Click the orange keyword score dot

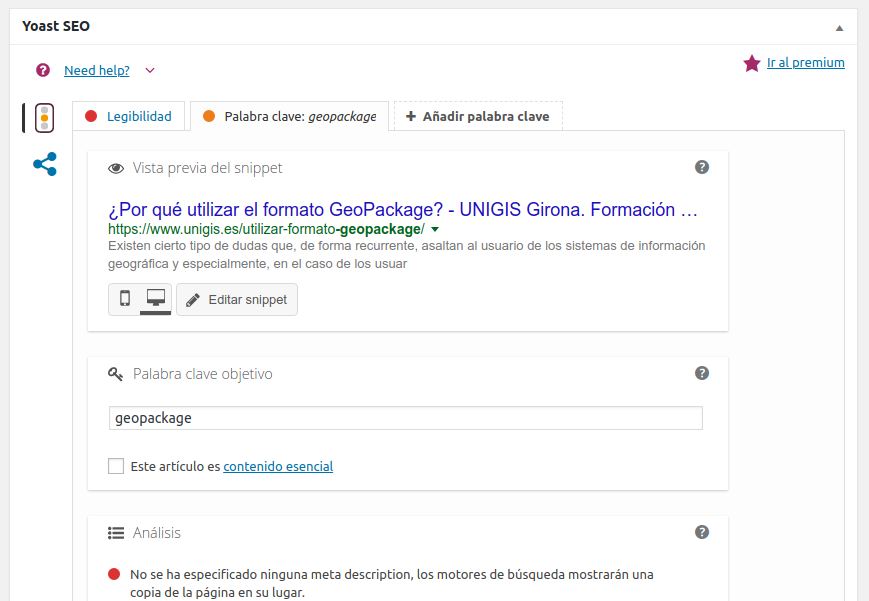click(209, 116)
